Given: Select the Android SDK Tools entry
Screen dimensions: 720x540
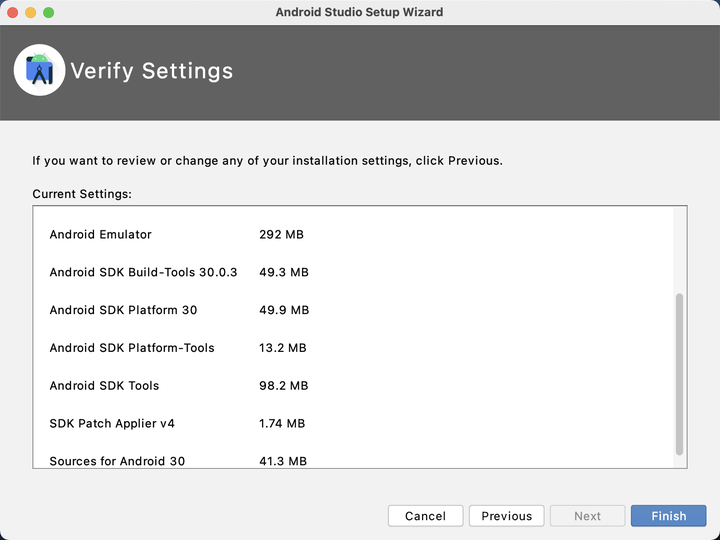Looking at the screenshot, I should (104, 385).
